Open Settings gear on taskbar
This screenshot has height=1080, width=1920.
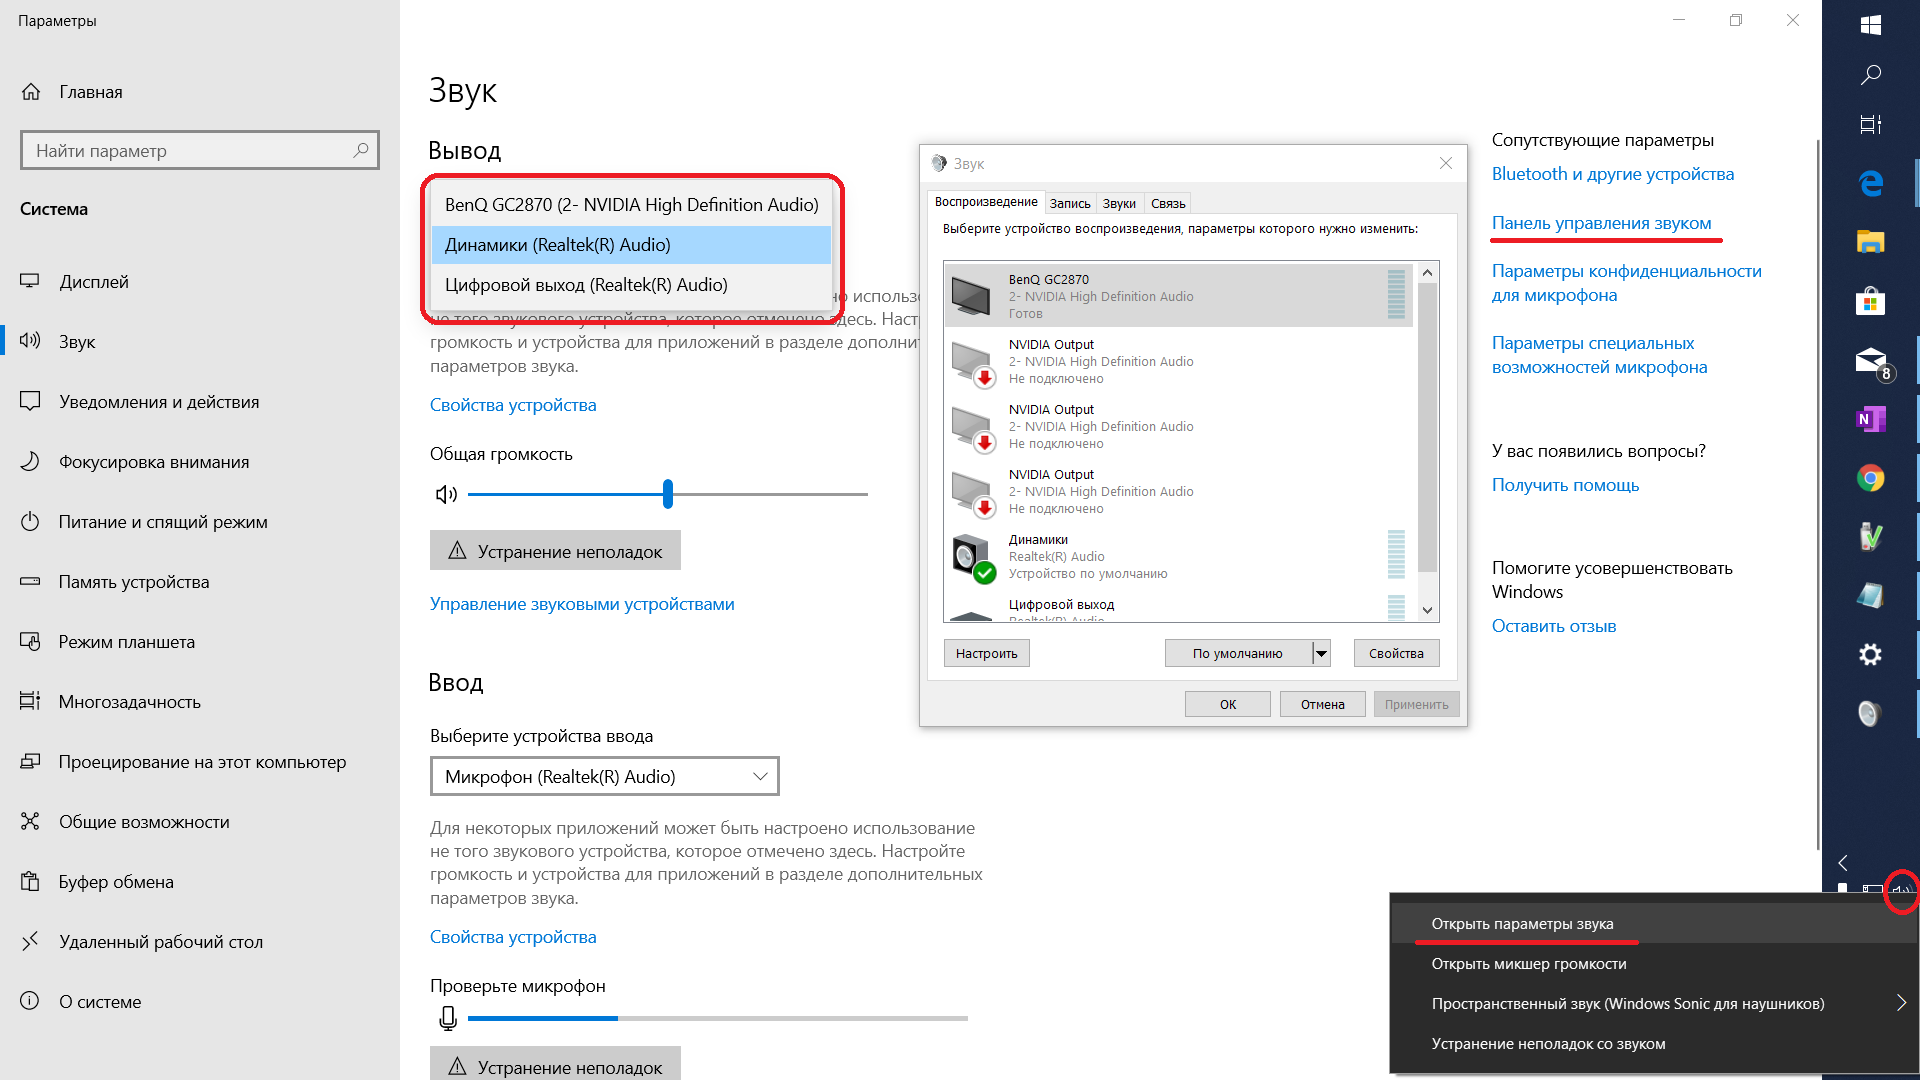(x=1871, y=655)
